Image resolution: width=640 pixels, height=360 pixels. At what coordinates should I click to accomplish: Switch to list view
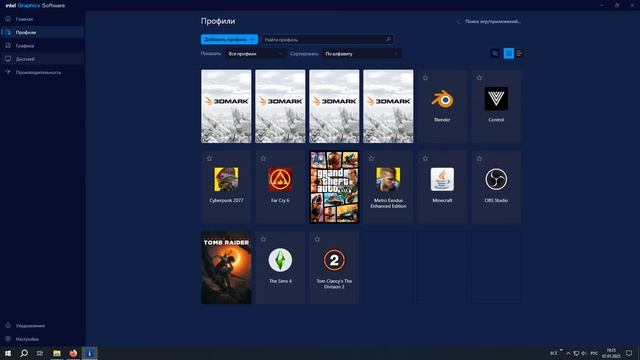(x=519, y=53)
